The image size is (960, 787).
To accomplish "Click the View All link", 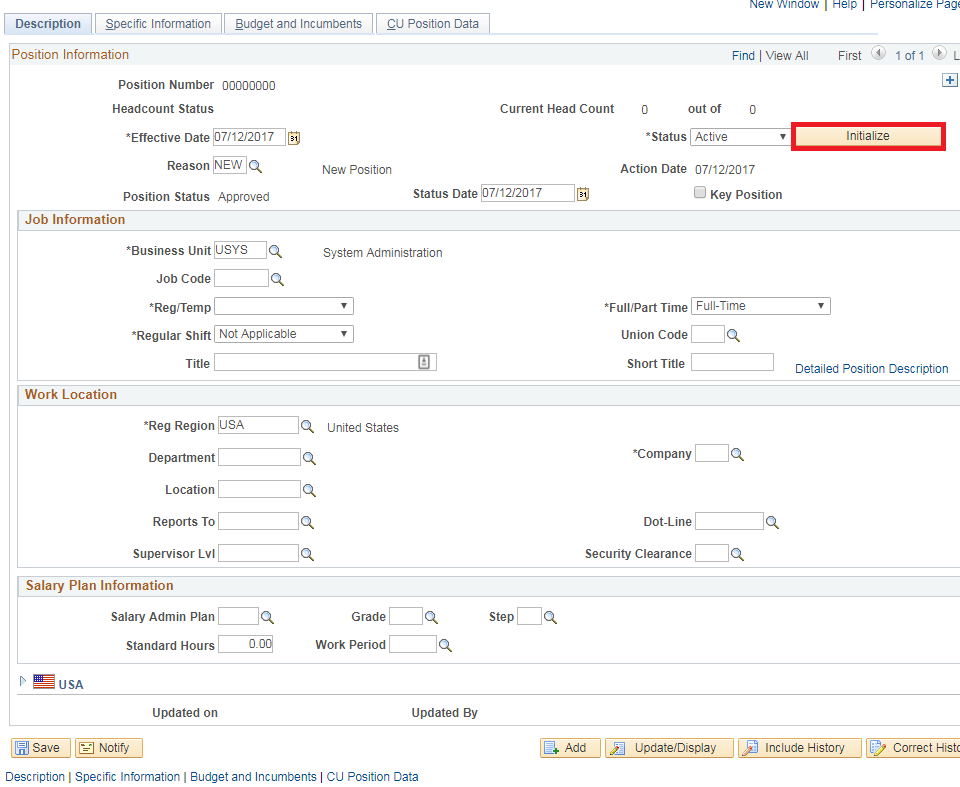I will [x=787, y=56].
